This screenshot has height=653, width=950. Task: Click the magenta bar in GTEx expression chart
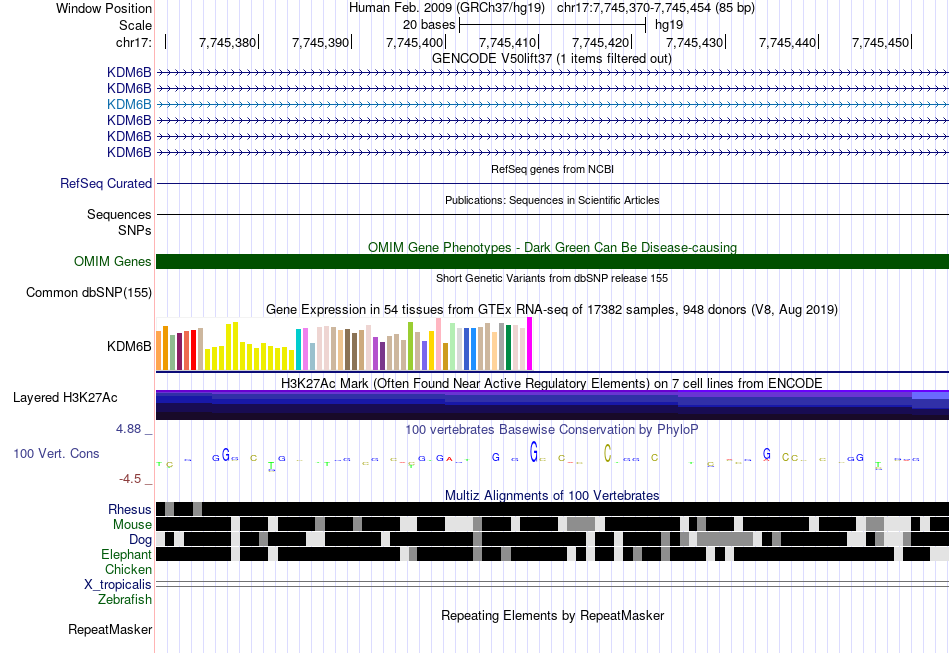530,343
